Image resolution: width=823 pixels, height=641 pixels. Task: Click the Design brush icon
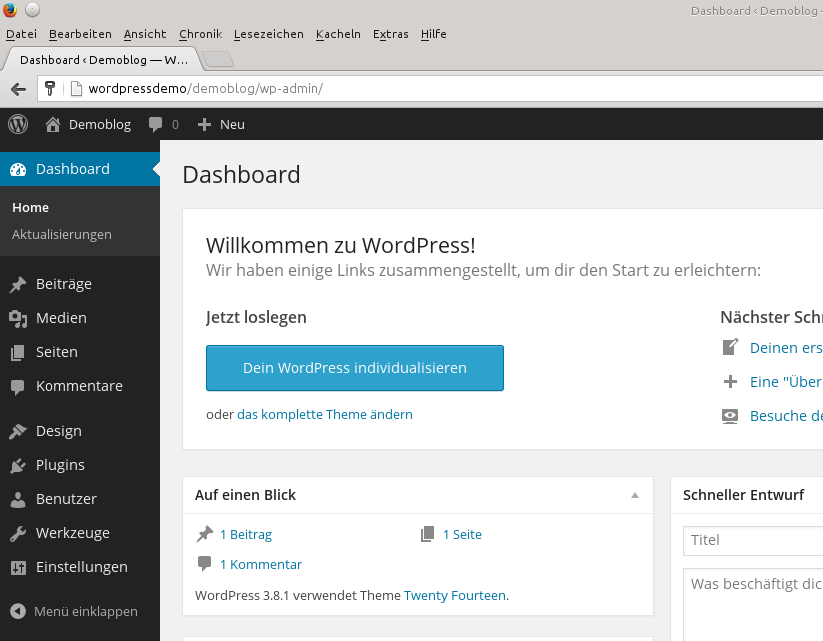point(18,431)
